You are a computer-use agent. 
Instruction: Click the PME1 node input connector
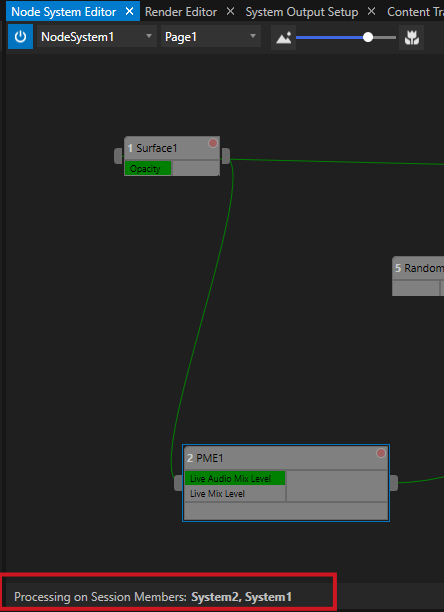click(178, 483)
